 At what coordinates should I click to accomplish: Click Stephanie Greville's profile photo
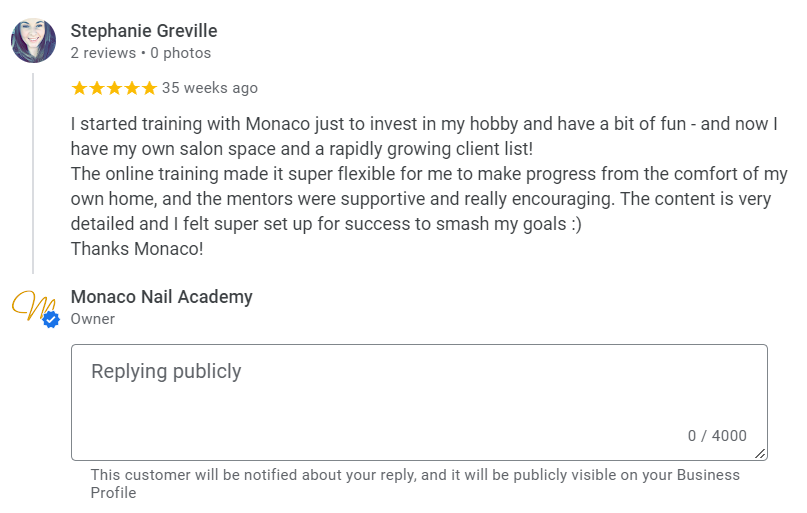[33, 41]
